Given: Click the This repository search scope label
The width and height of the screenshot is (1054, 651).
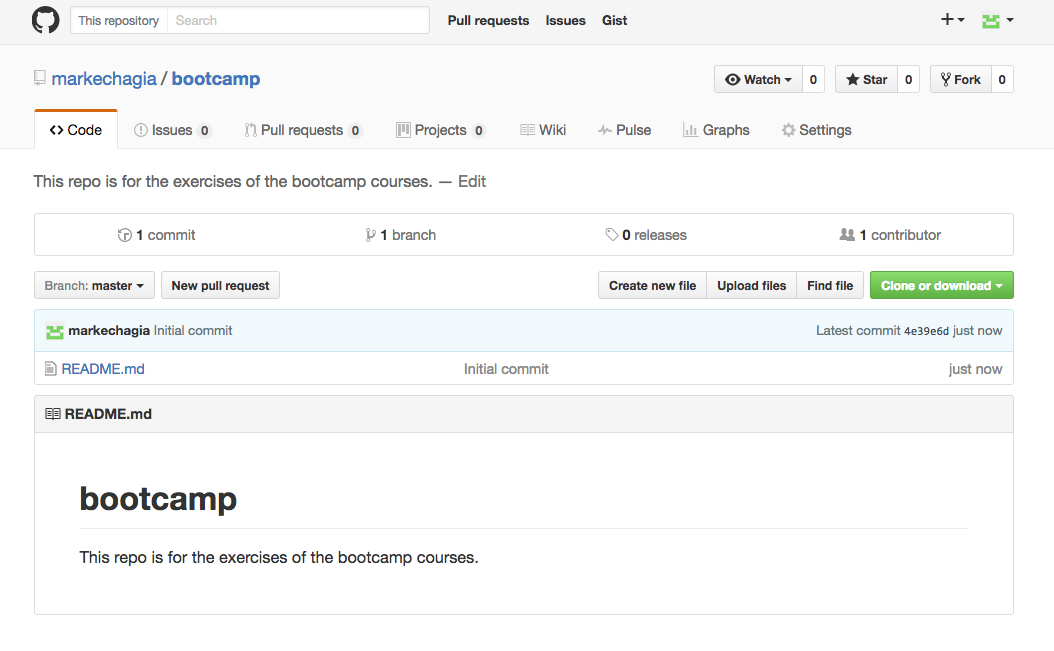Looking at the screenshot, I should tap(119, 20).
